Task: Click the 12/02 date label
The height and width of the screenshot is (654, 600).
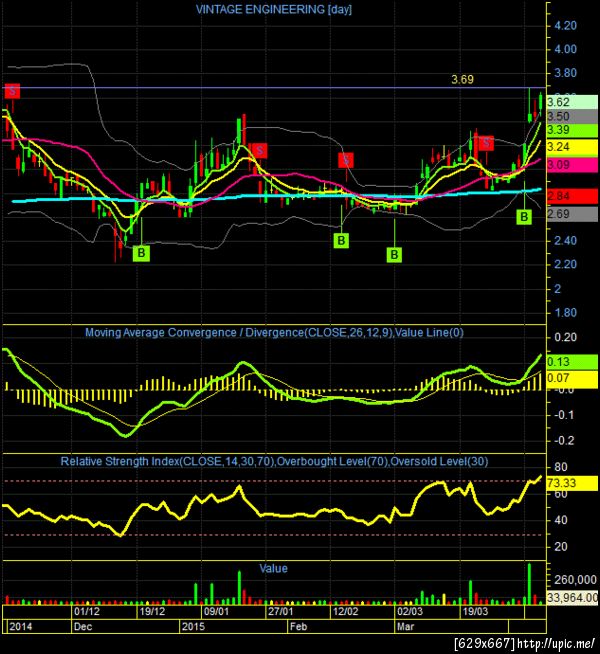Action: point(346,612)
